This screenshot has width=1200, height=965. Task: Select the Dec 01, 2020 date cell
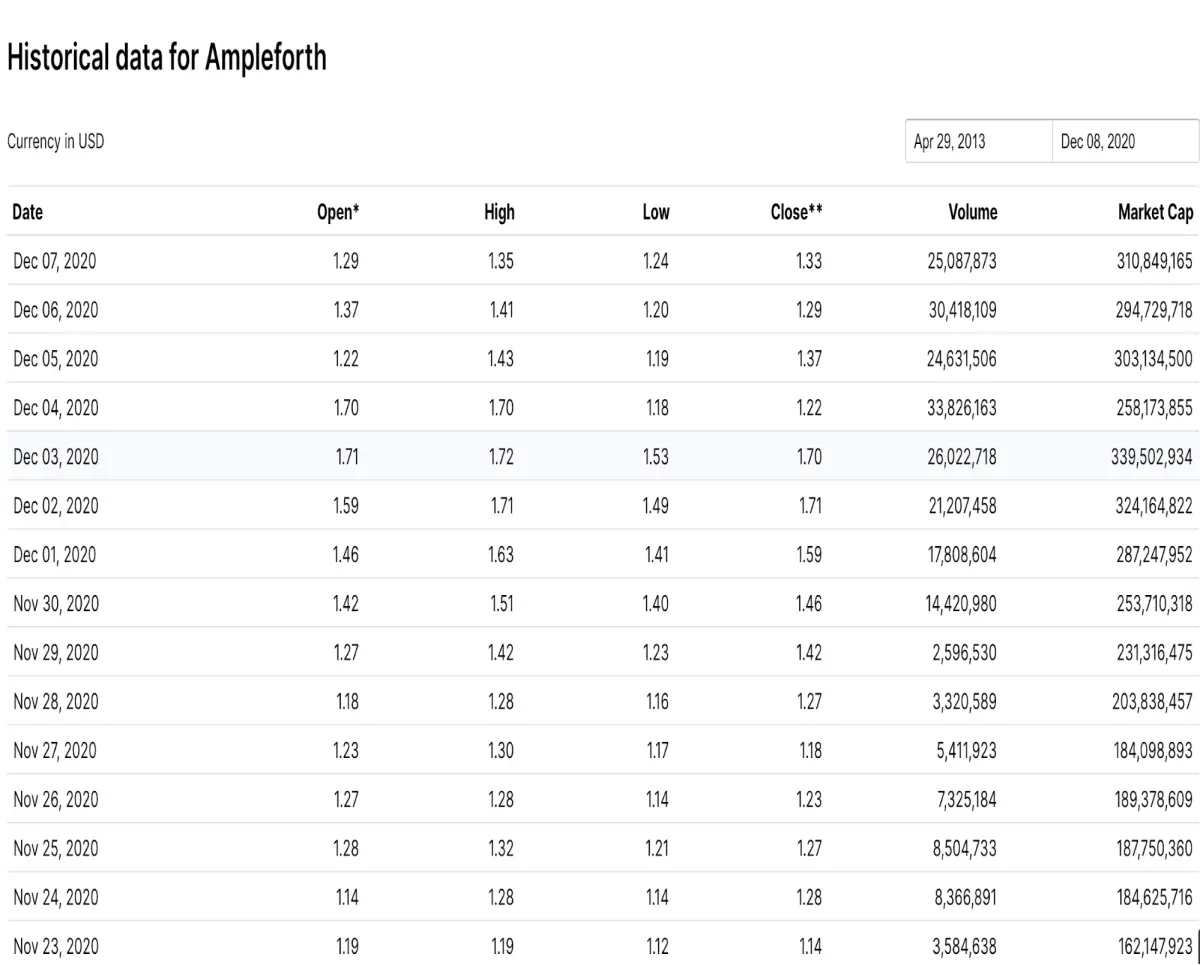point(54,555)
